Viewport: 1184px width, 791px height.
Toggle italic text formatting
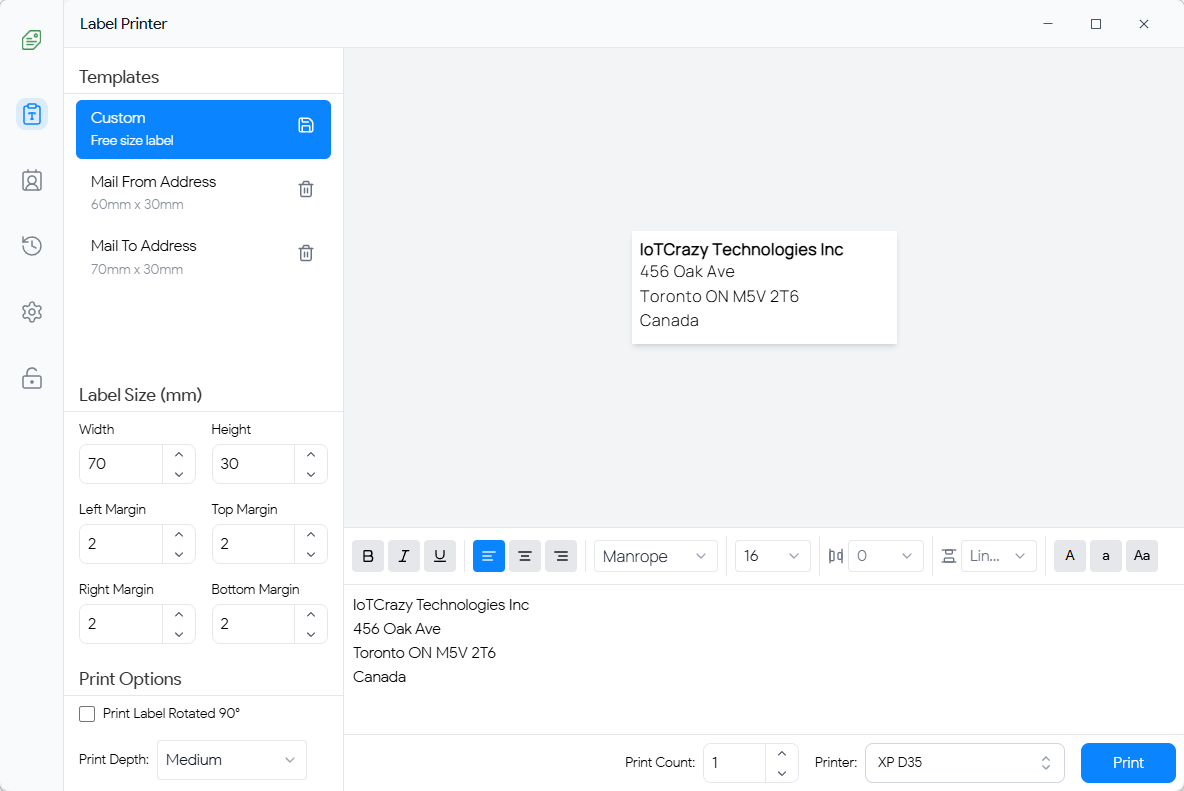pyautogui.click(x=404, y=556)
